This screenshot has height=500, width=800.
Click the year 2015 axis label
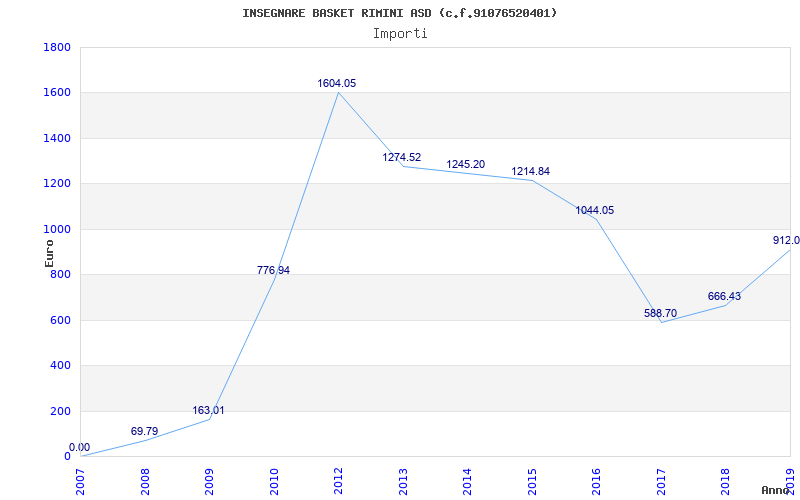pyautogui.click(x=532, y=482)
